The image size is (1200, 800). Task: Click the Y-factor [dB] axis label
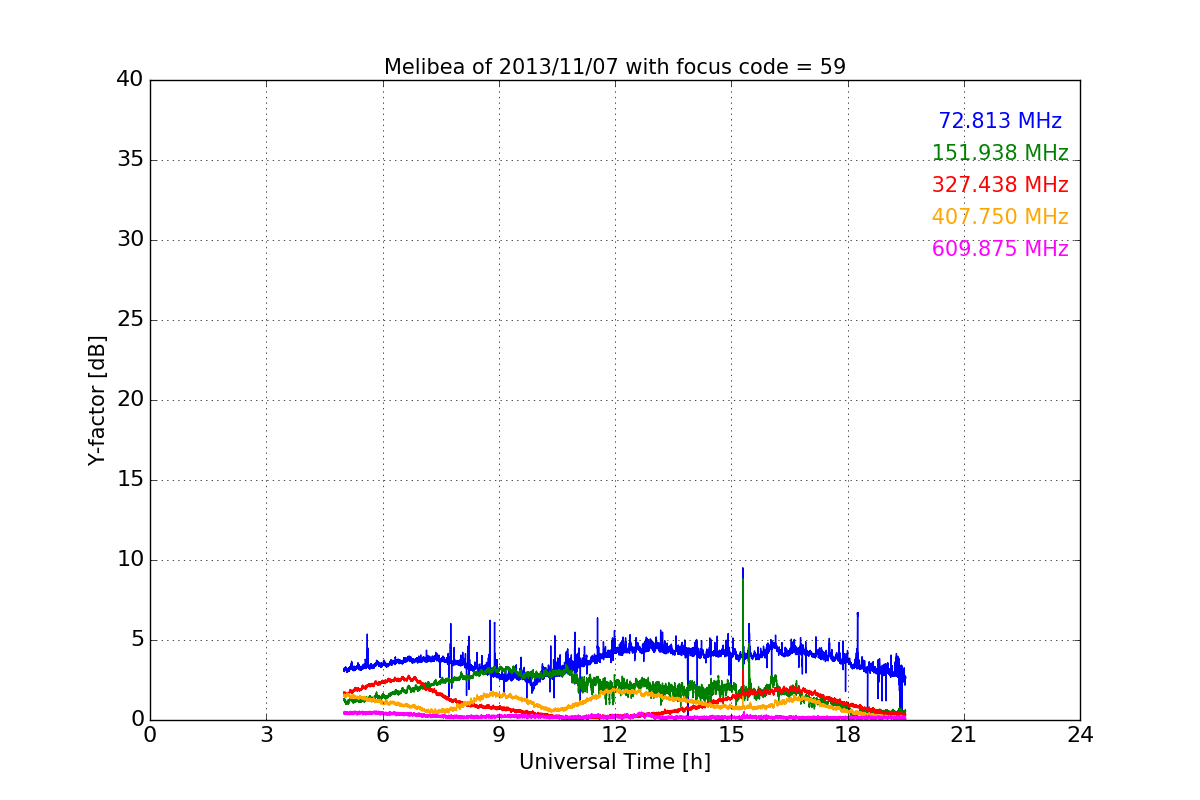(x=97, y=400)
